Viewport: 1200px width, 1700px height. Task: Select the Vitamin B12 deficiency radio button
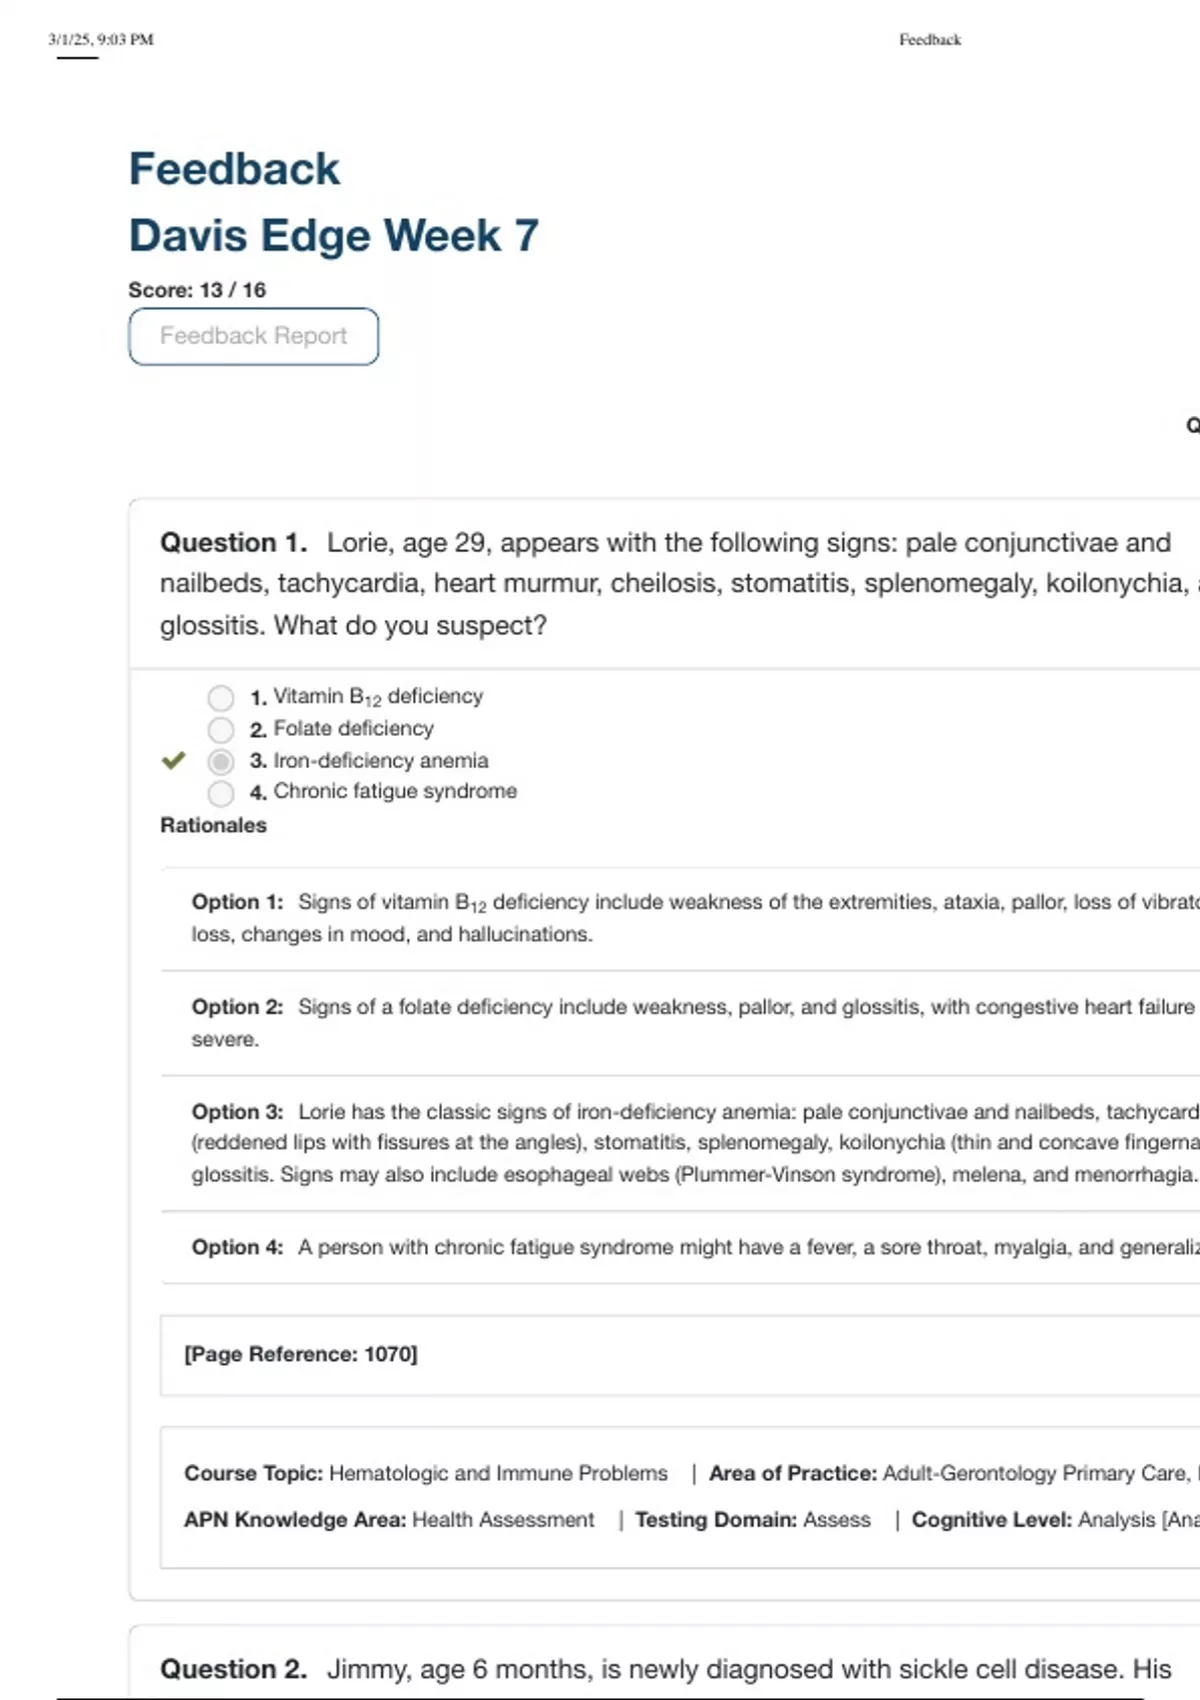(x=221, y=697)
